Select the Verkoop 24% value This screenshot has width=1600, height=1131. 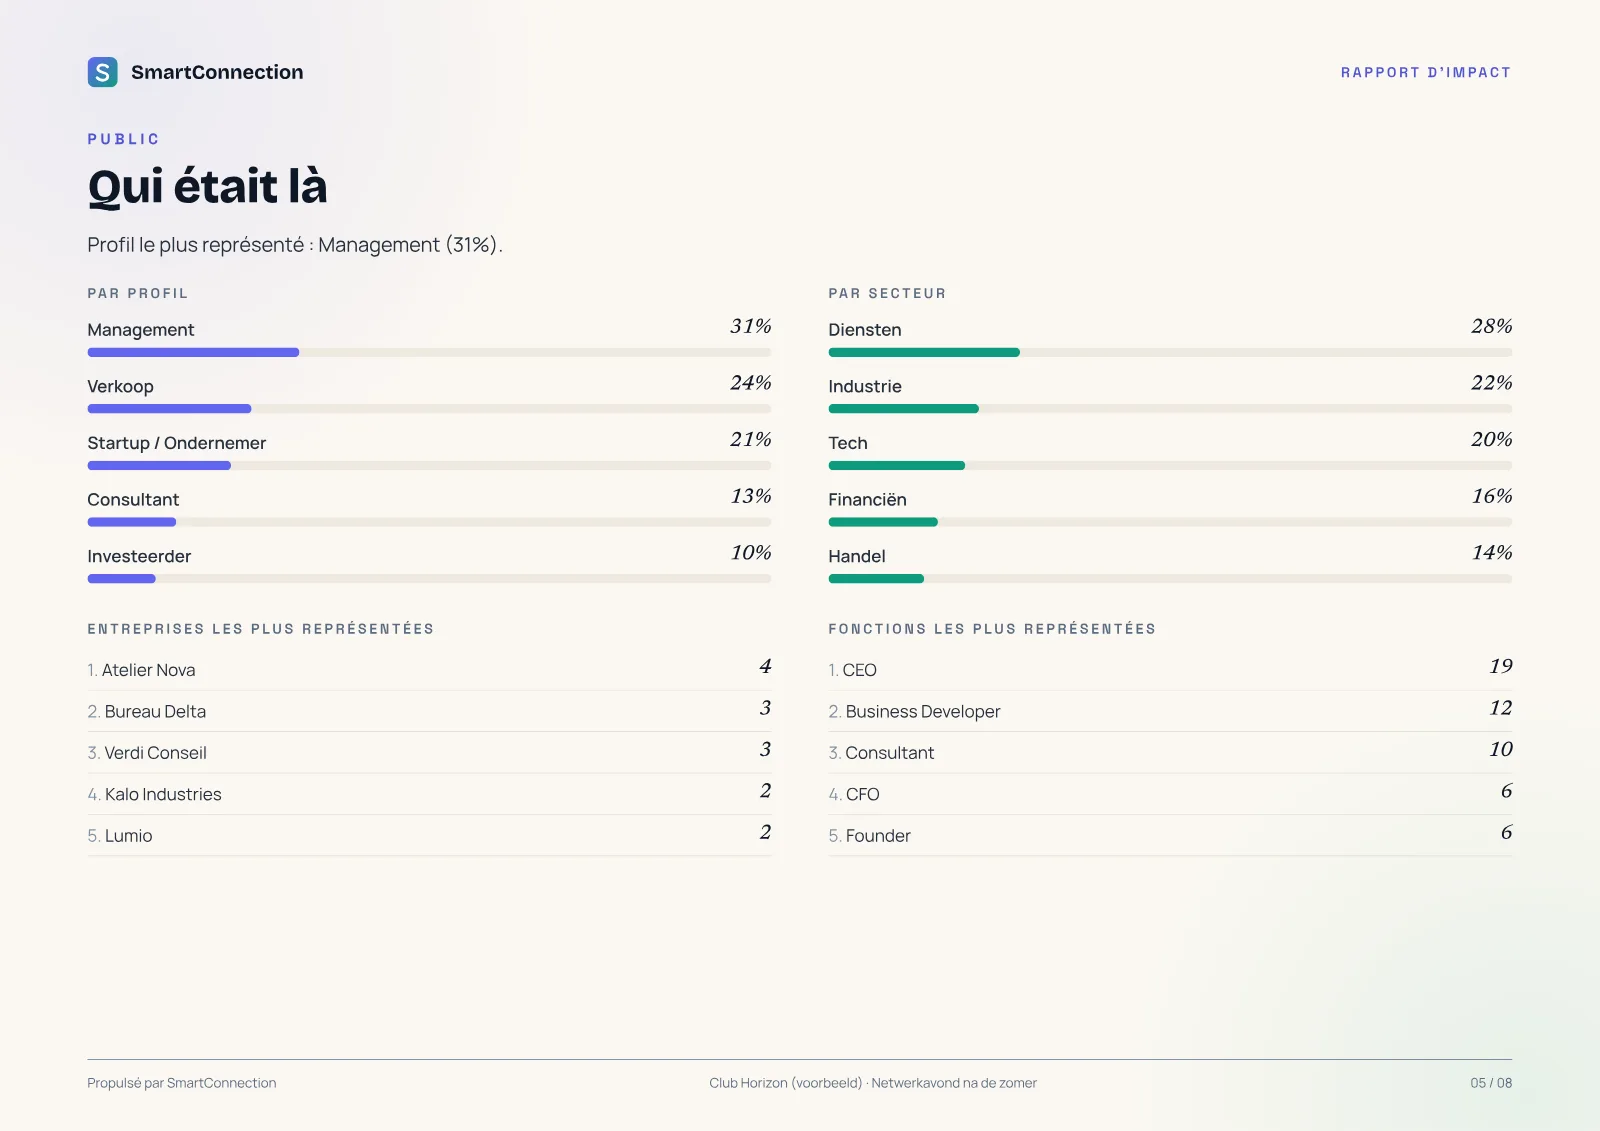tap(751, 383)
